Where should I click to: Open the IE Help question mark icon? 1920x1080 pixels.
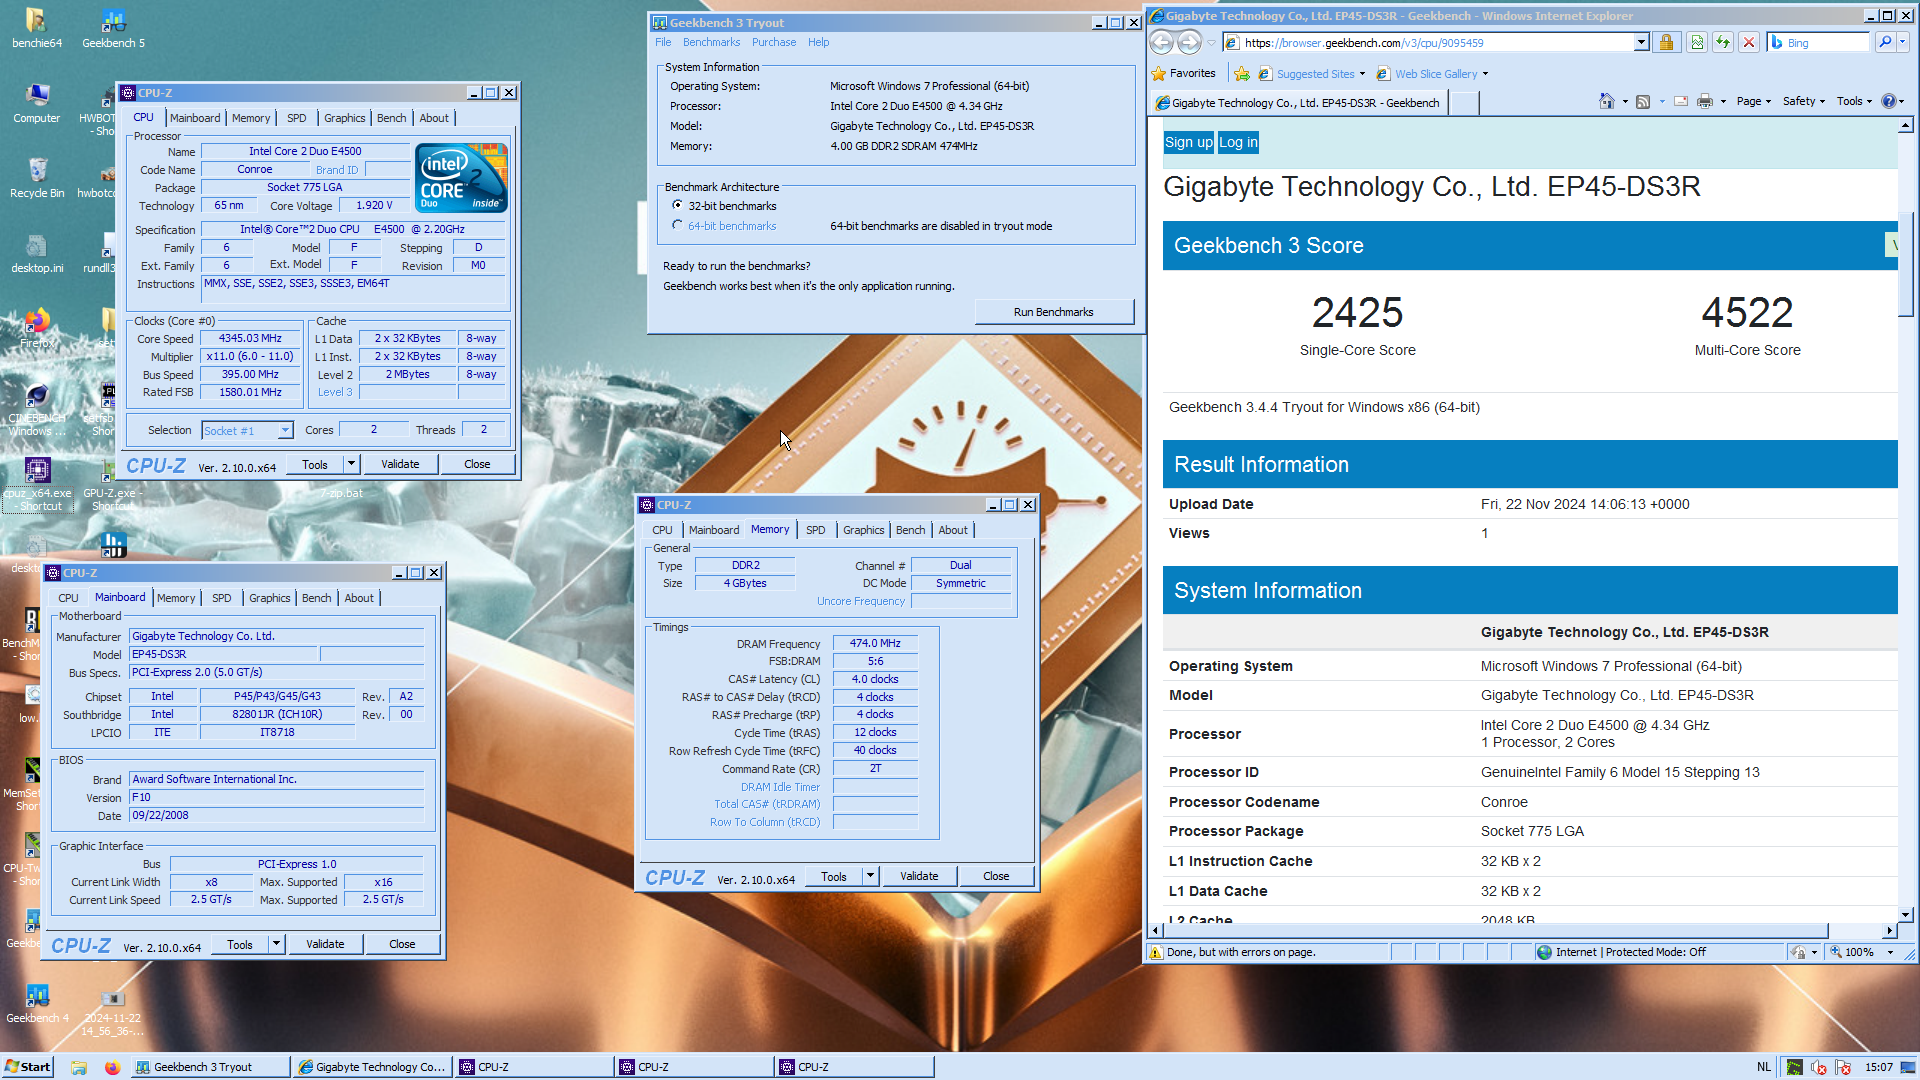click(x=1888, y=101)
